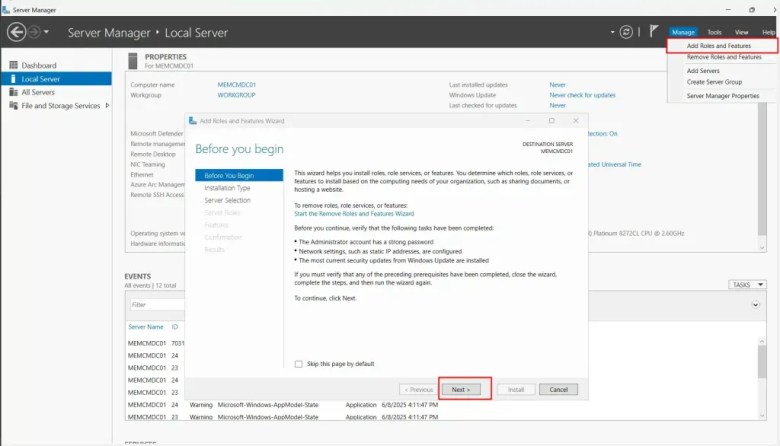This screenshot has height=446, width=780.
Task: Select Server Selection wizard step
Action: pyautogui.click(x=227, y=200)
